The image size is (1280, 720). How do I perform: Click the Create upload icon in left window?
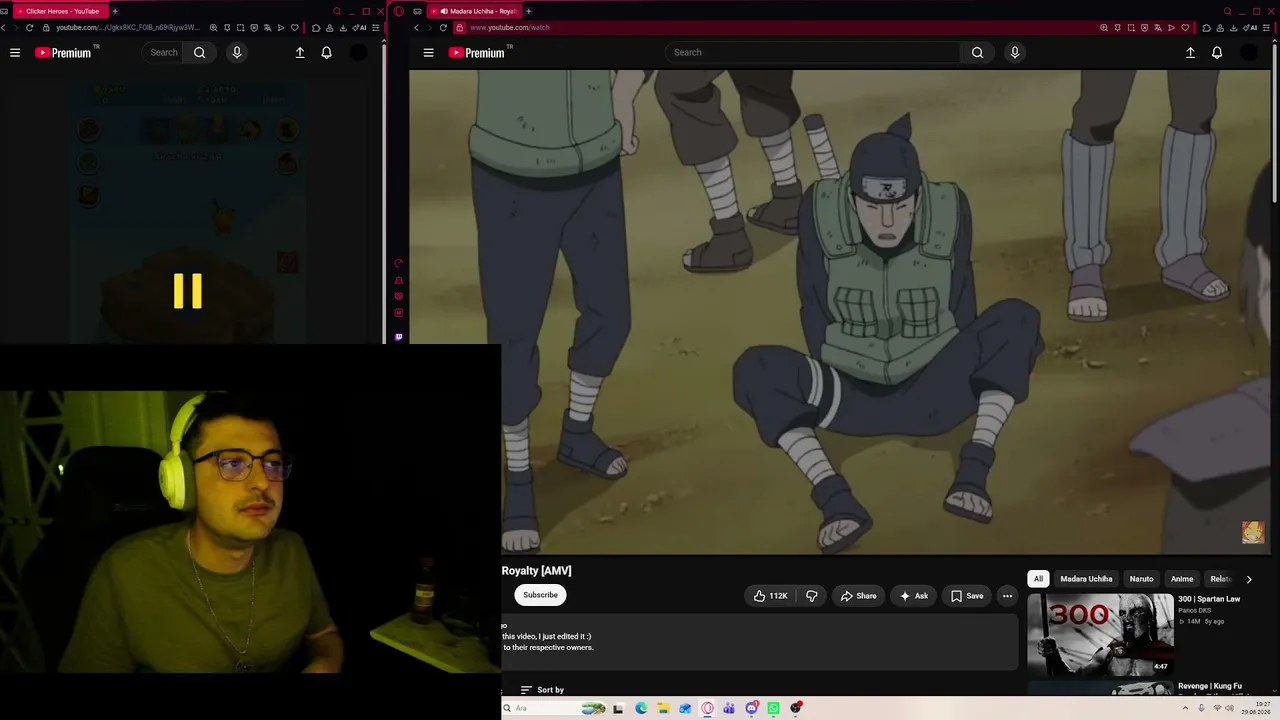tap(300, 53)
